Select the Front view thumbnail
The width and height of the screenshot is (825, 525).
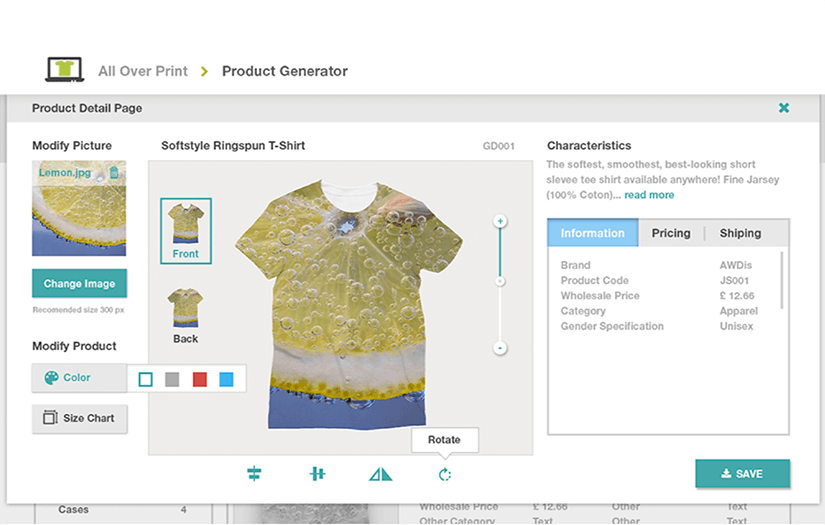(186, 231)
